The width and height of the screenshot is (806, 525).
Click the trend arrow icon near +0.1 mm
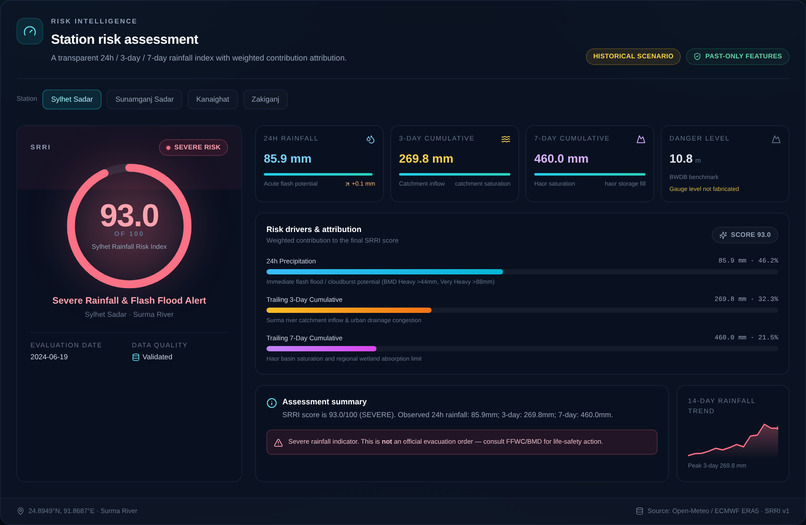pyautogui.click(x=347, y=184)
